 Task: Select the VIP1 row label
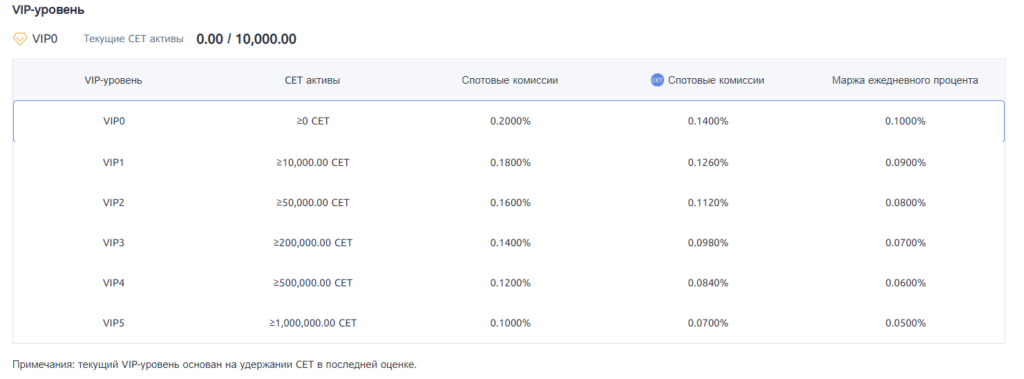(114, 162)
